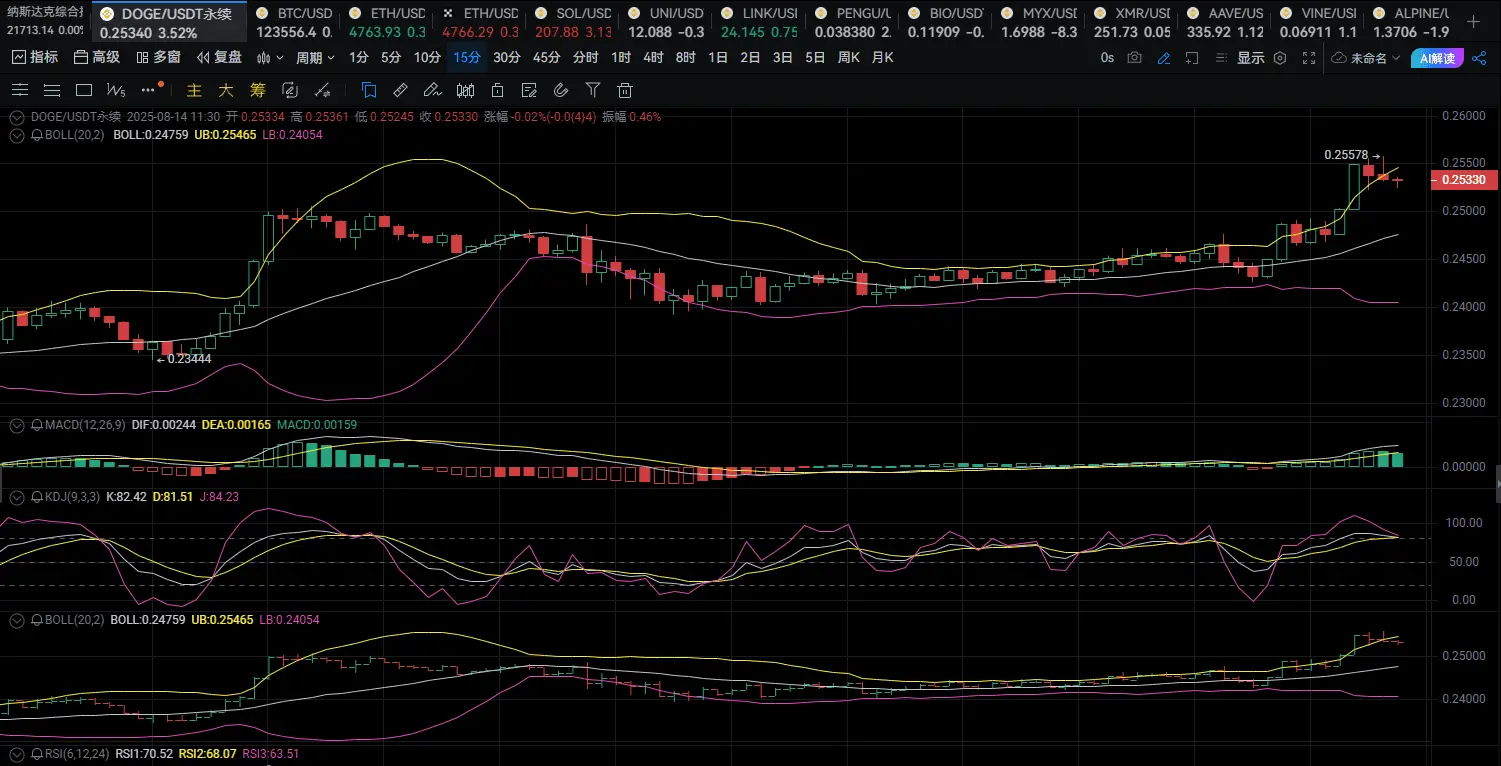Open chart settings hexagon icon
1501x766 pixels.
1280,58
